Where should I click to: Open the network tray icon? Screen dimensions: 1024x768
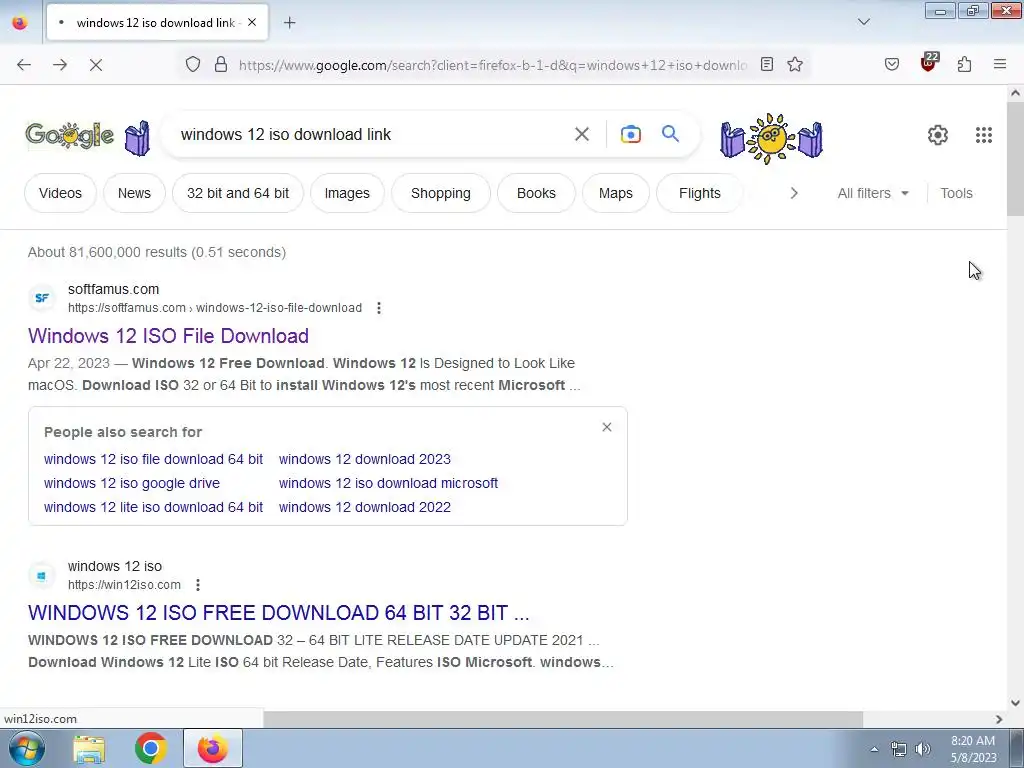point(899,749)
